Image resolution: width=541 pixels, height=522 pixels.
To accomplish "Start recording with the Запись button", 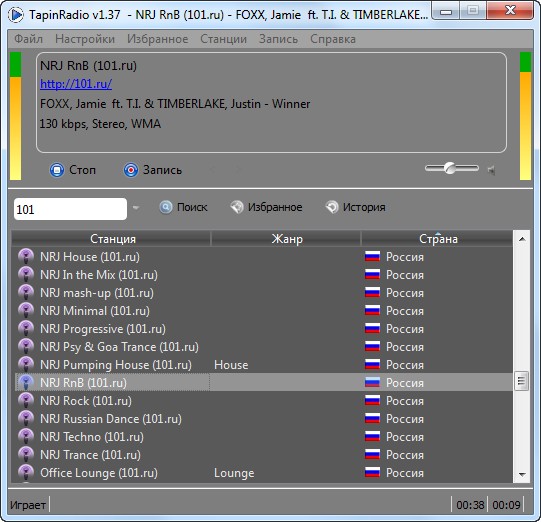I will pos(153,170).
